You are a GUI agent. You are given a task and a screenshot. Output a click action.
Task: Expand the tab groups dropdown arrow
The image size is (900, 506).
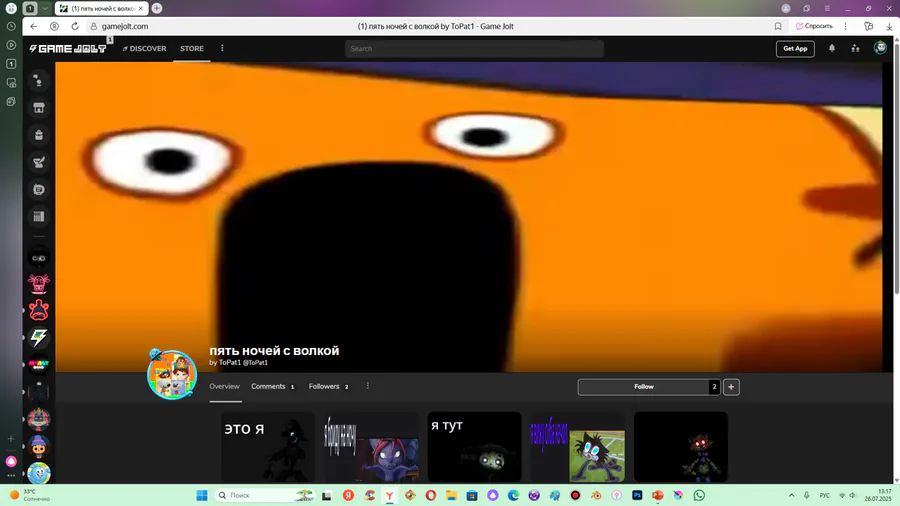[x=45, y=9]
